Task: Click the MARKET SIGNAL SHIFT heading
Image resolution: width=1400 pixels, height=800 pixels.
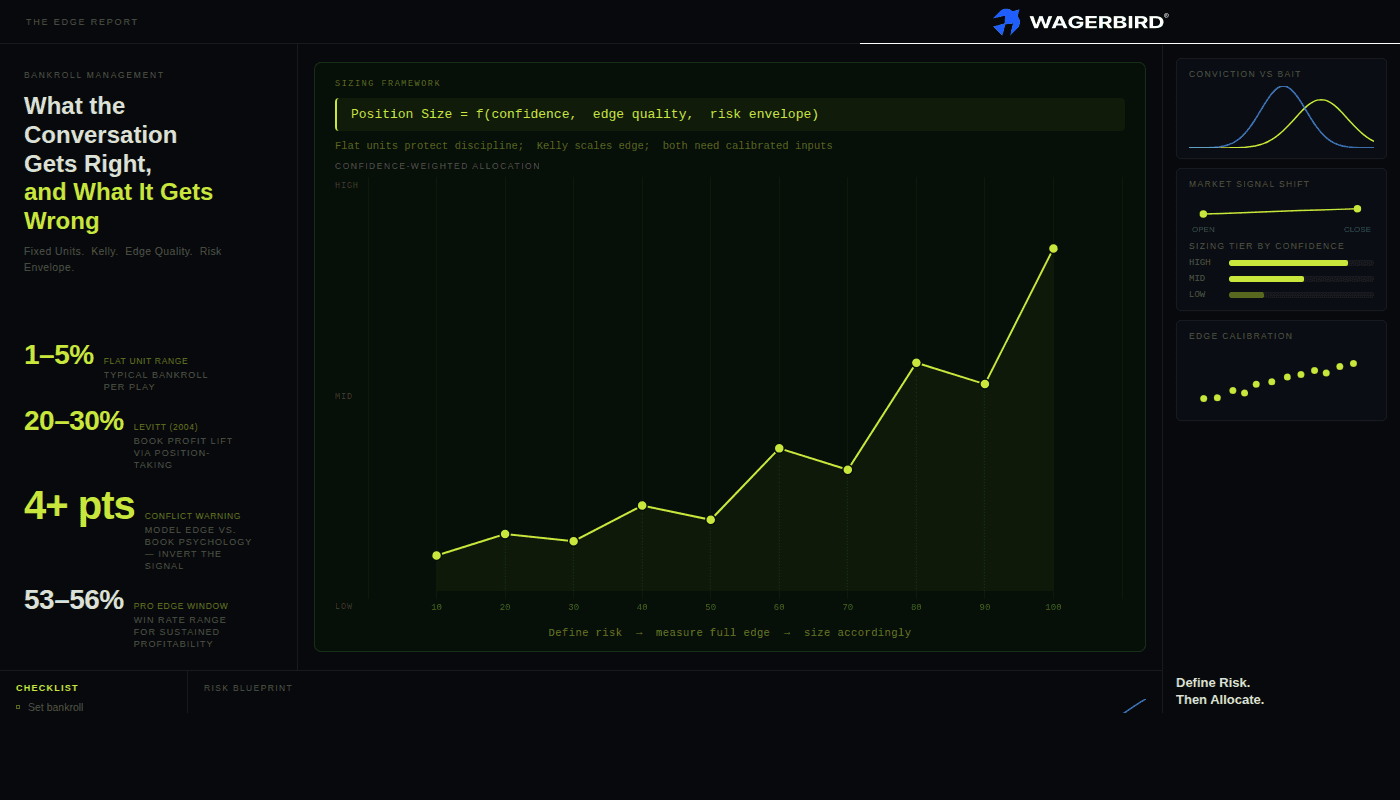Action: [1249, 184]
